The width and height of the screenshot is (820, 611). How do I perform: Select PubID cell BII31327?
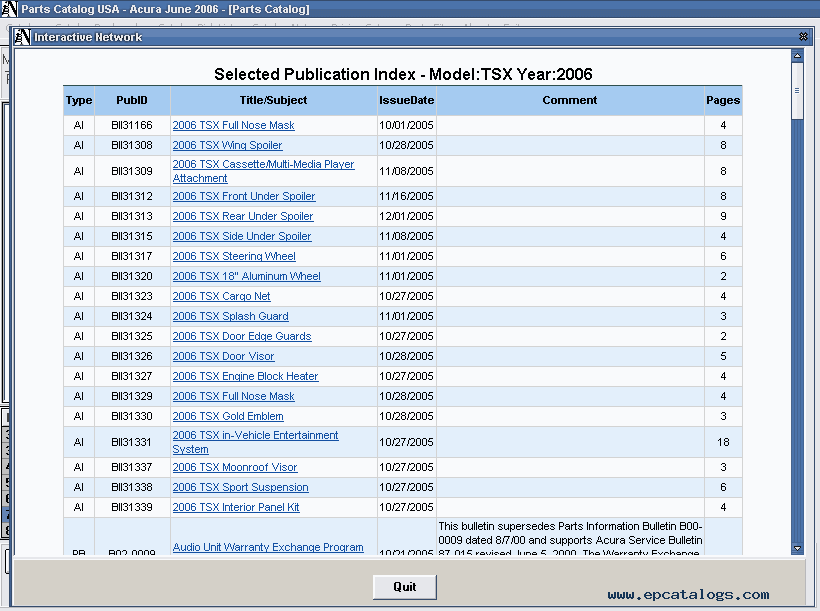click(132, 376)
